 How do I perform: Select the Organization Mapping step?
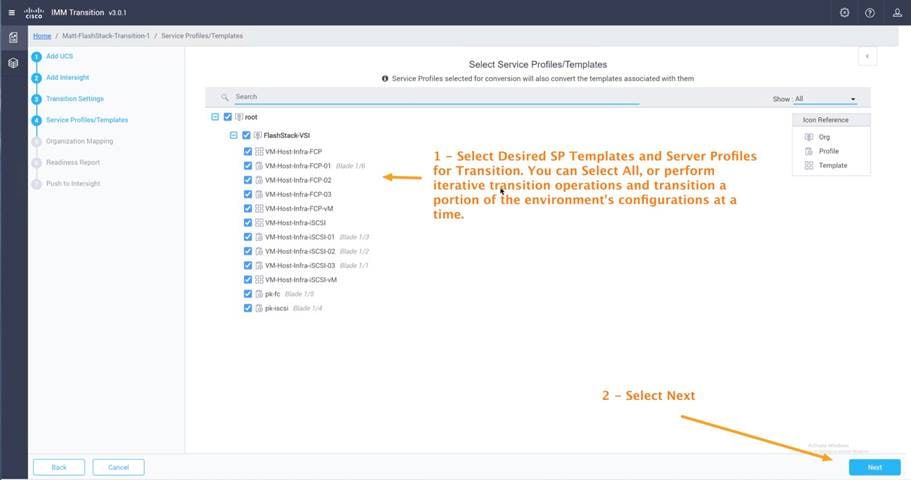point(80,141)
